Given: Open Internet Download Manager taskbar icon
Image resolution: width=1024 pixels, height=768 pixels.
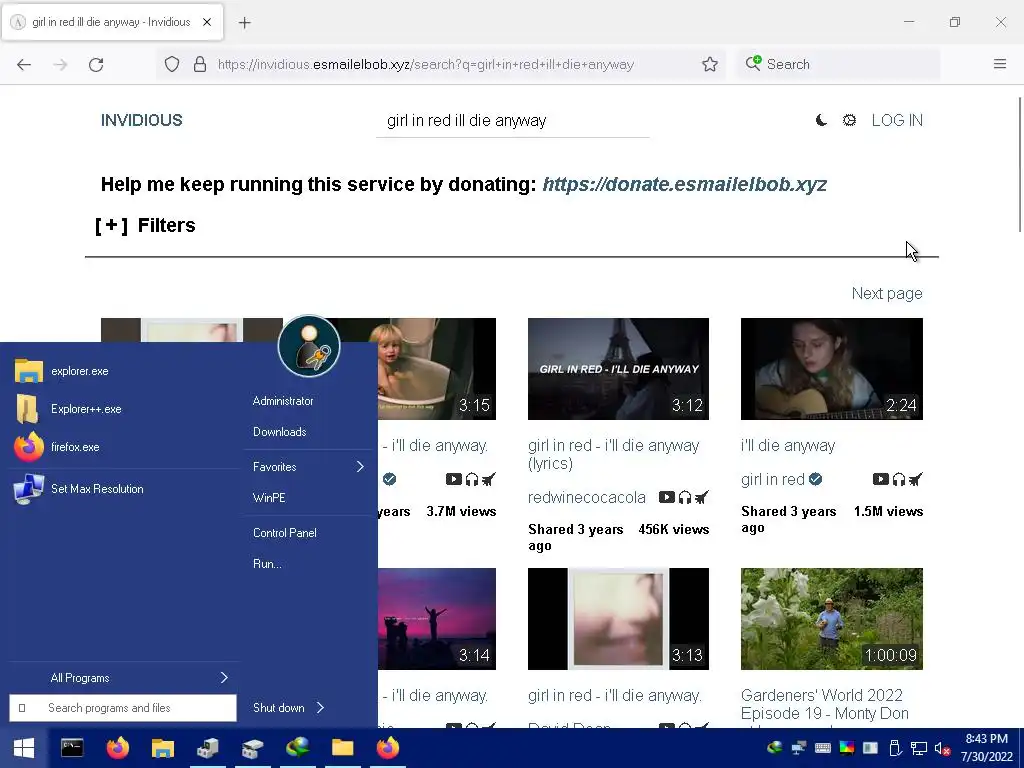Looking at the screenshot, I should pos(297,748).
